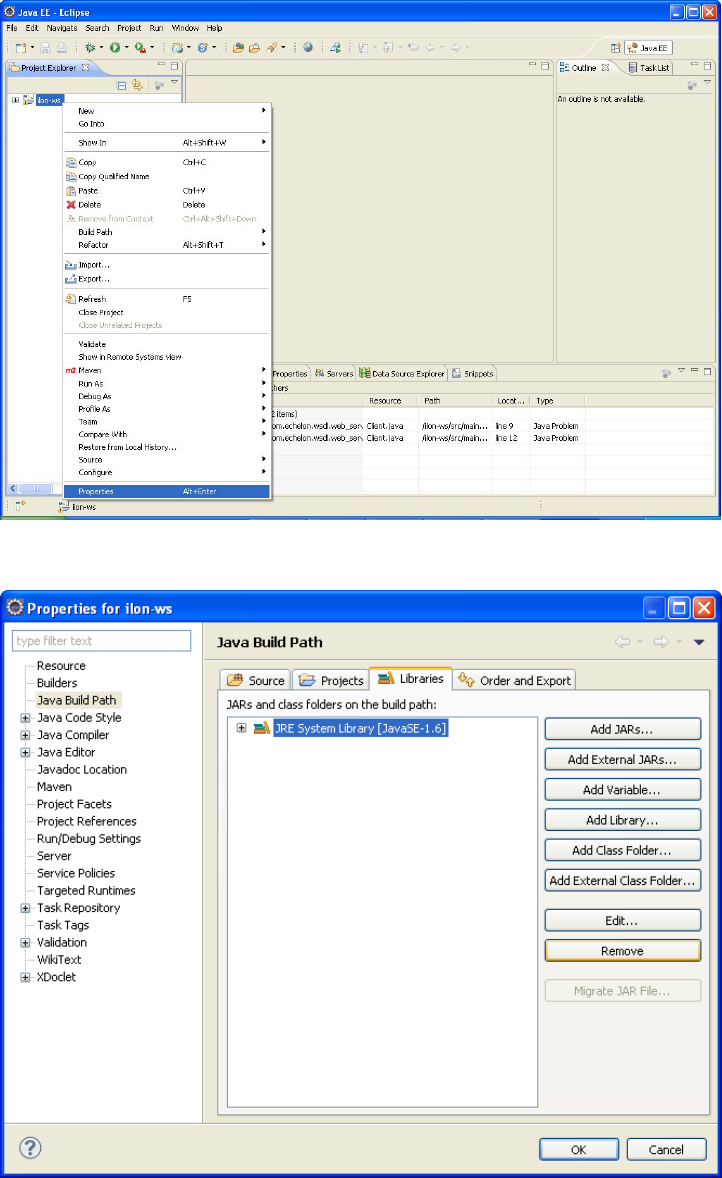Switch to the Projects tab
The image size is (722, 1178).
331,680
